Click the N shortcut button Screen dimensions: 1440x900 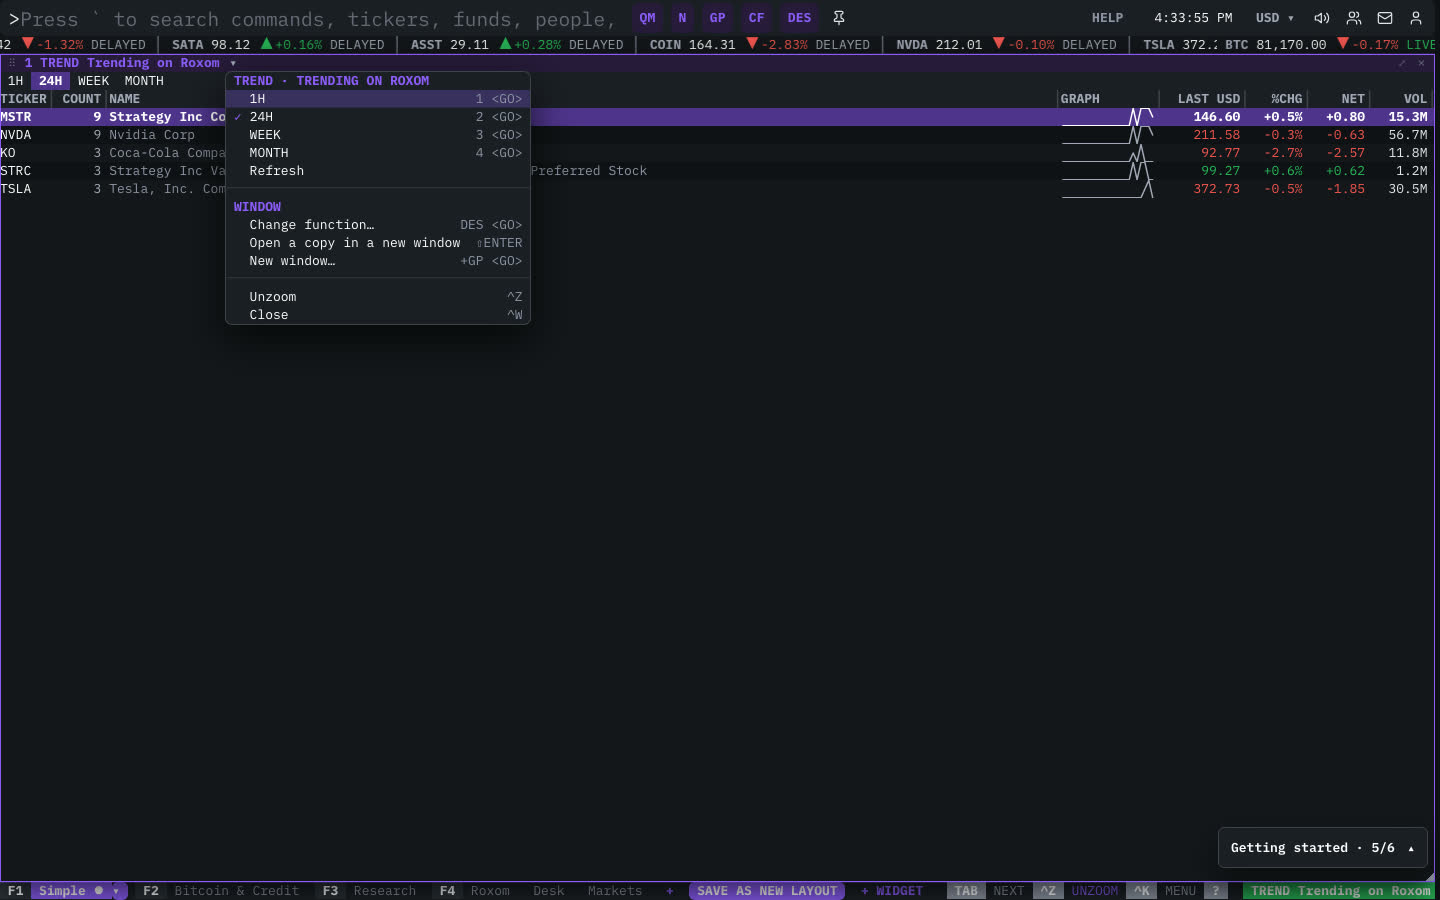click(682, 18)
